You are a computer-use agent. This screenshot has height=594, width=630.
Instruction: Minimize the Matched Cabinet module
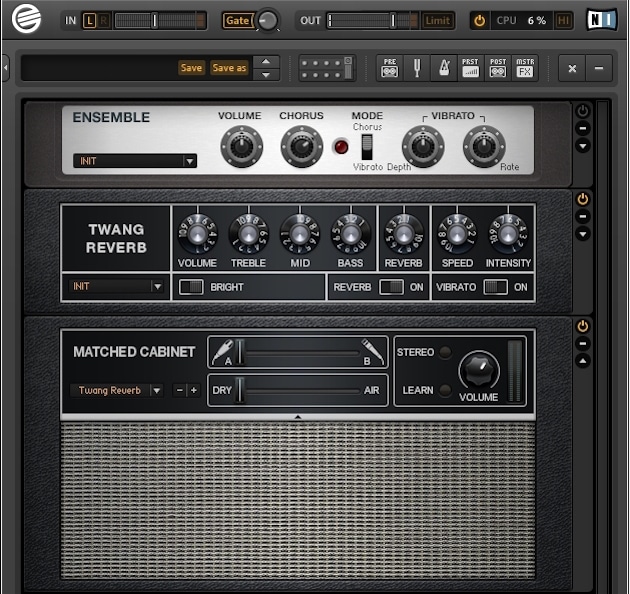[x=583, y=344]
